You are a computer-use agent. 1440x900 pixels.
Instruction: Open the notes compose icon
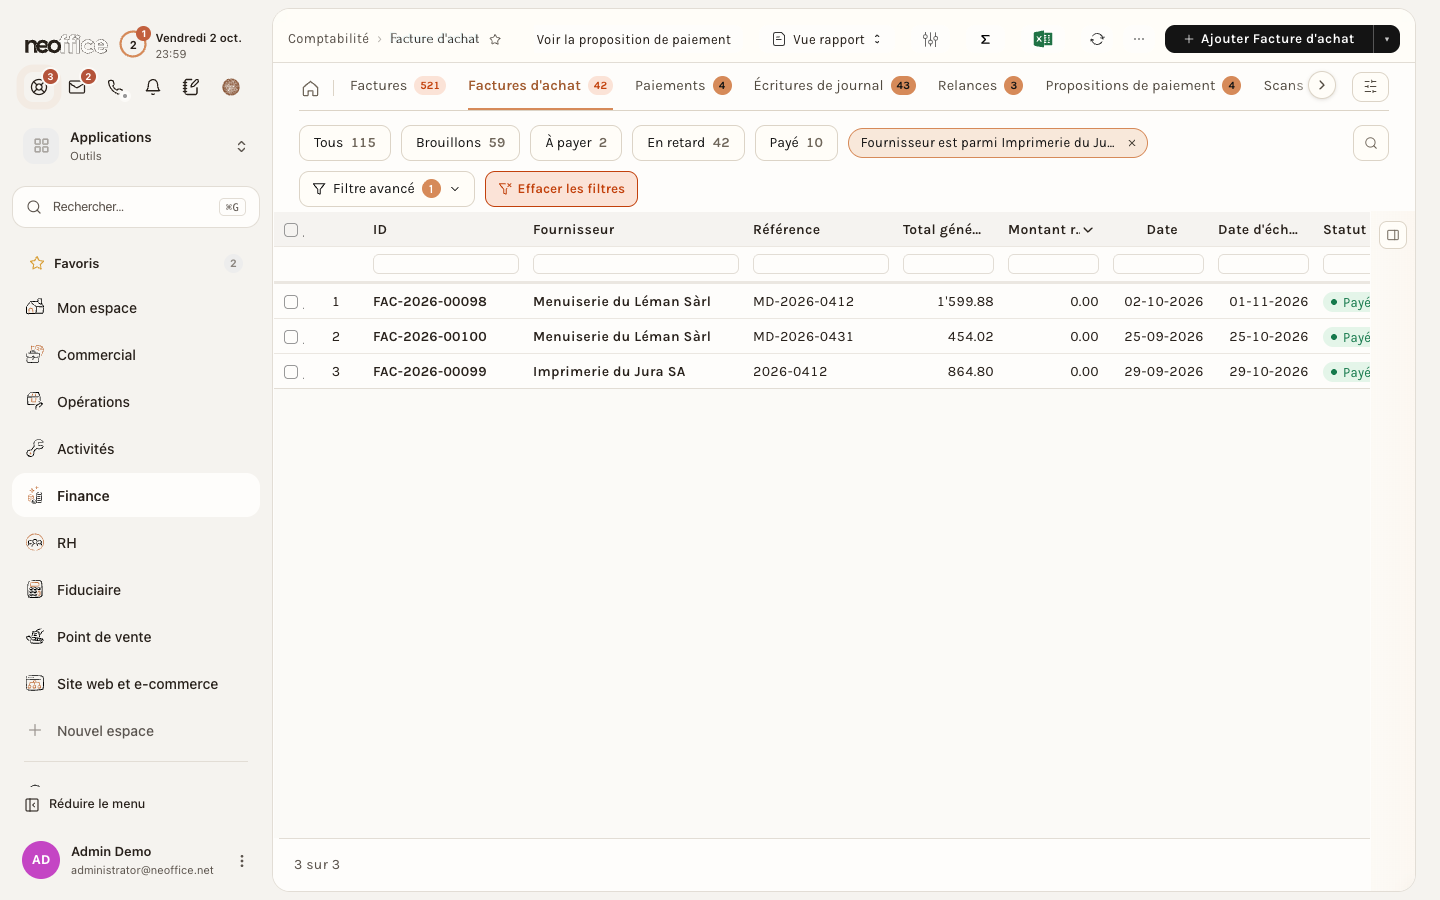[191, 87]
